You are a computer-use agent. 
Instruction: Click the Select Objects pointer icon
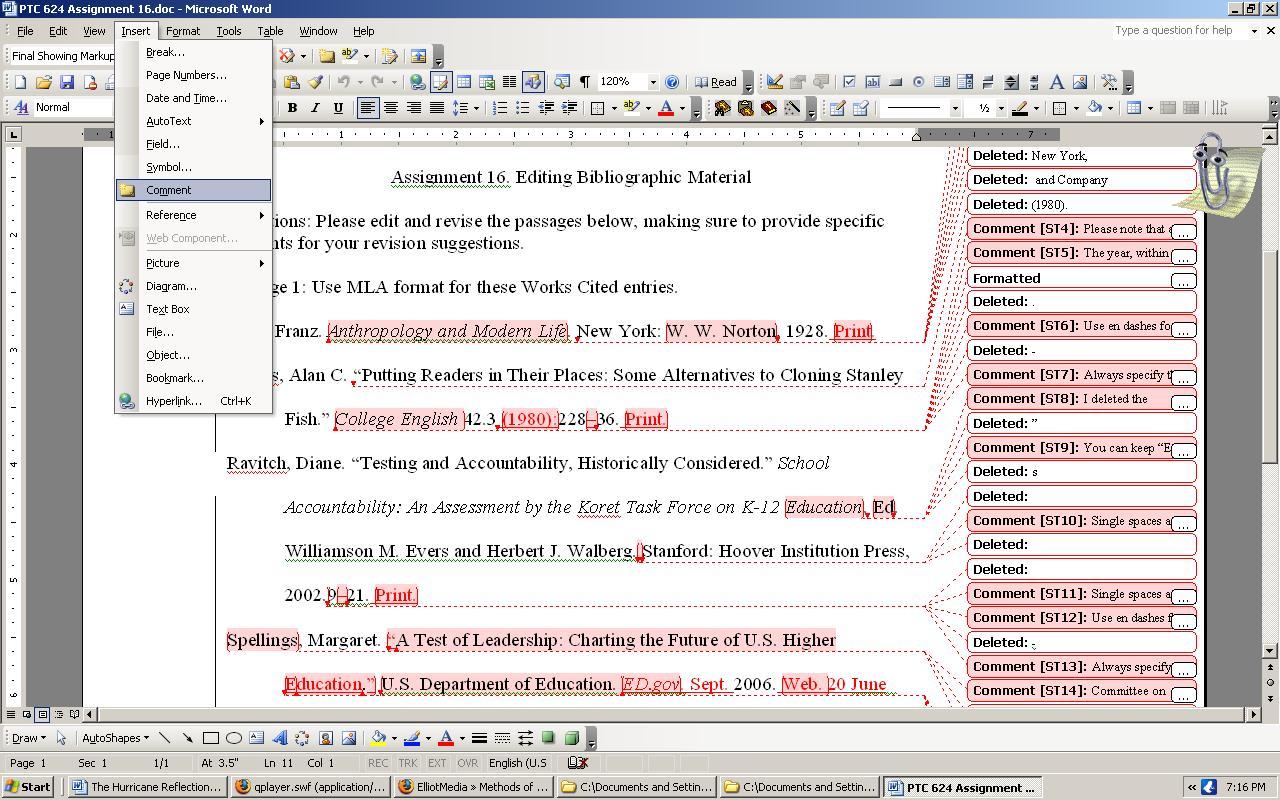[x=61, y=738]
